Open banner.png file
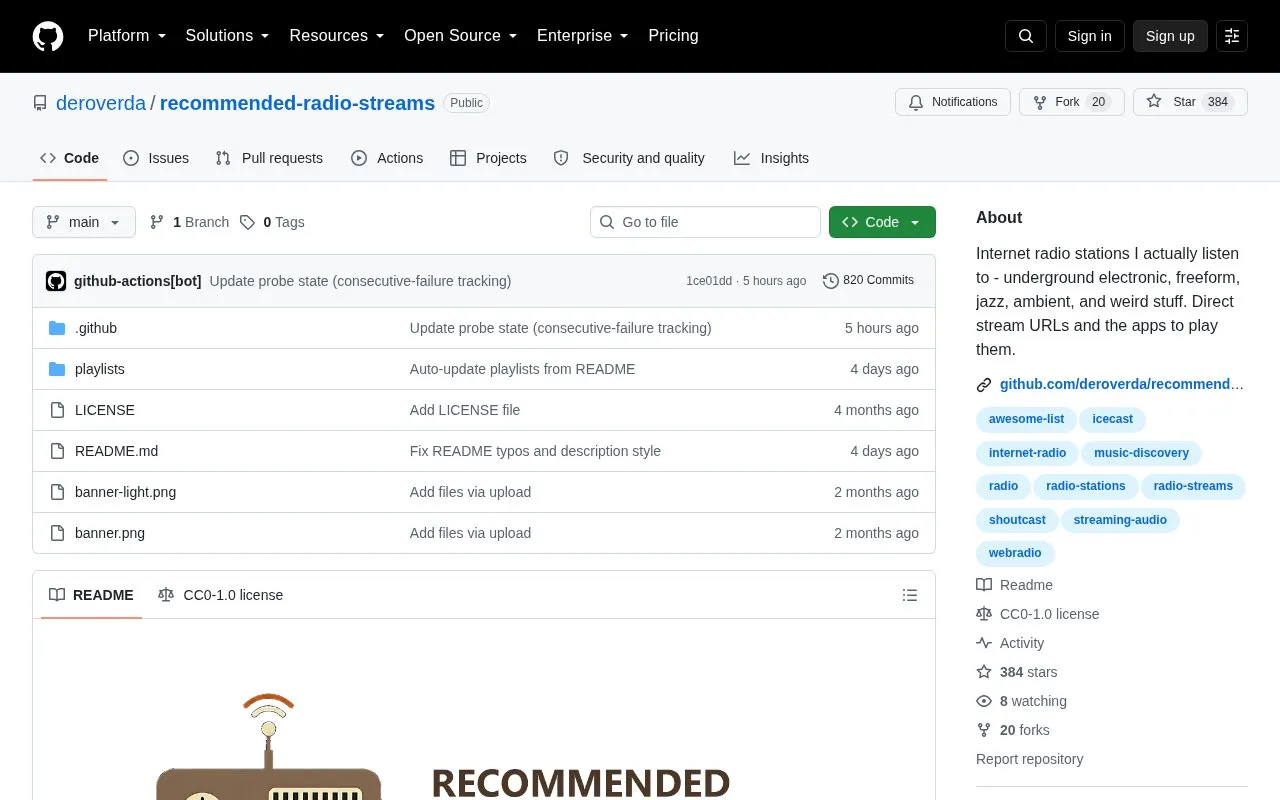 click(x=110, y=533)
